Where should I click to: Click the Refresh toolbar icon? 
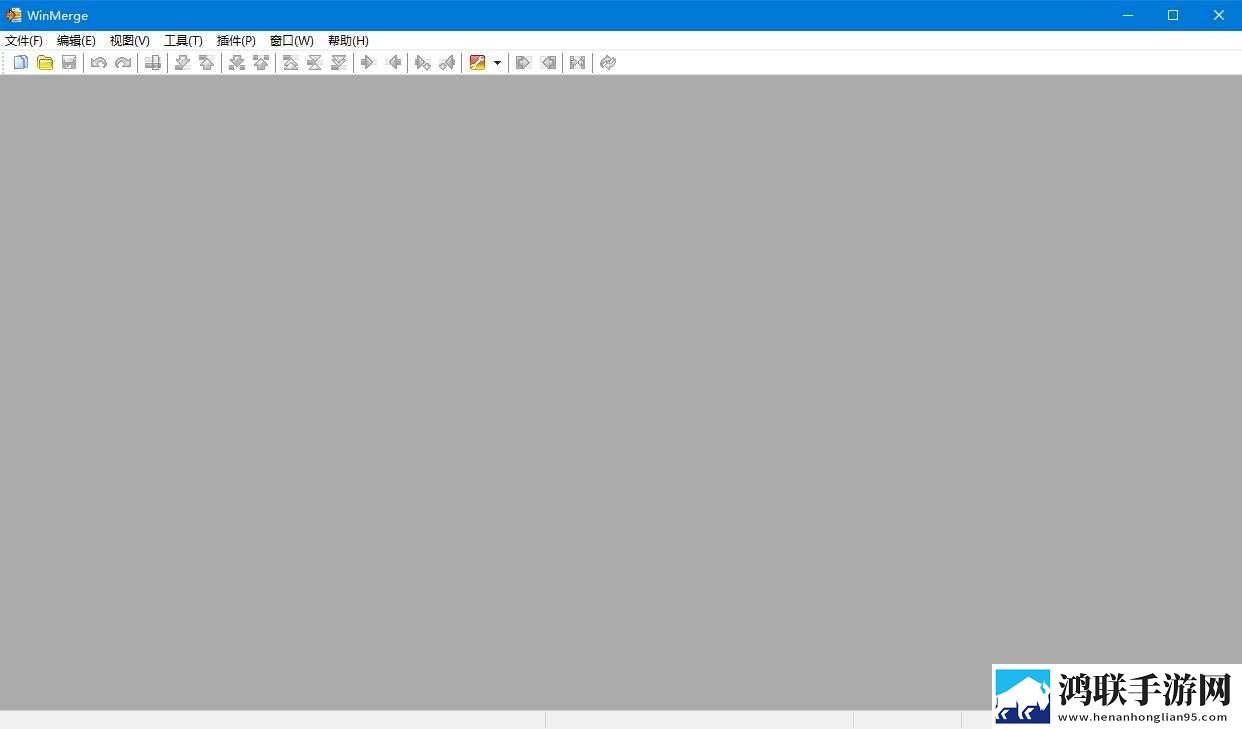[607, 63]
